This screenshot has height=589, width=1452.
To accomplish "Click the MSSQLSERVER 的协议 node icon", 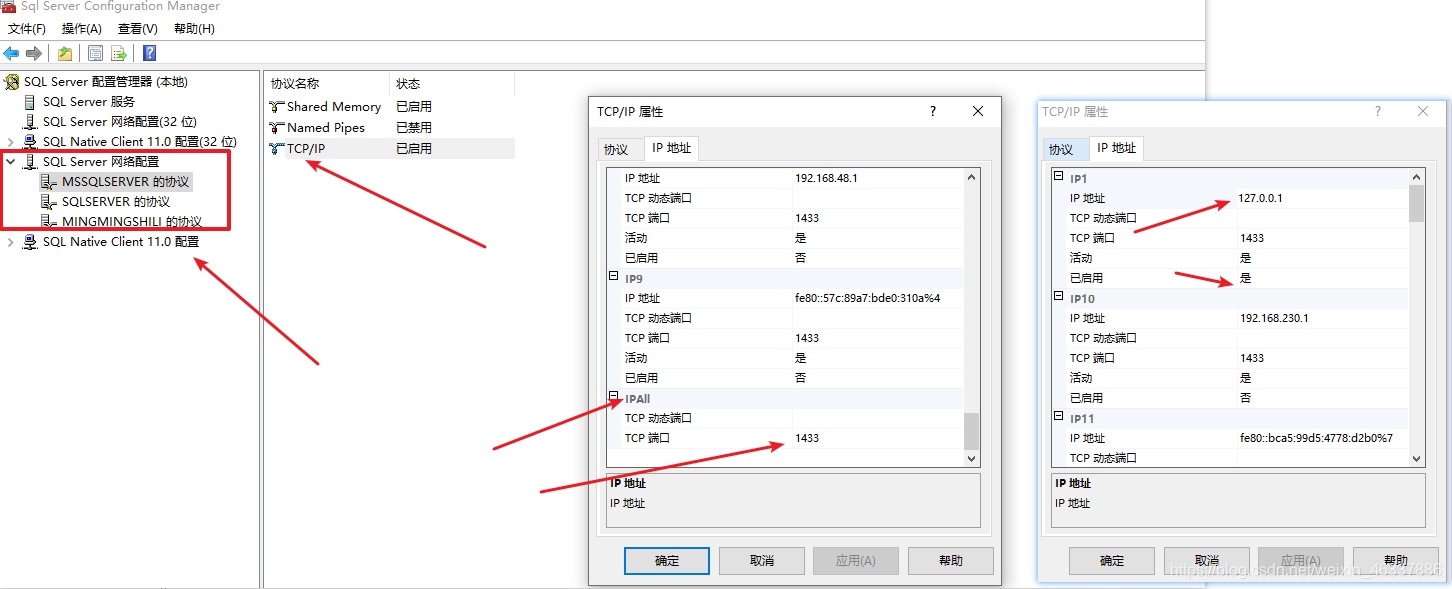I will 49,182.
